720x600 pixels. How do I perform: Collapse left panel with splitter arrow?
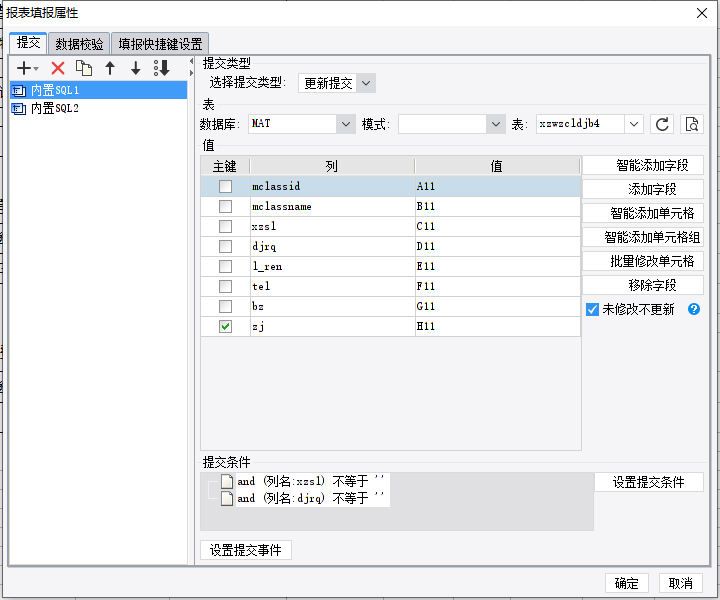pyautogui.click(x=191, y=61)
